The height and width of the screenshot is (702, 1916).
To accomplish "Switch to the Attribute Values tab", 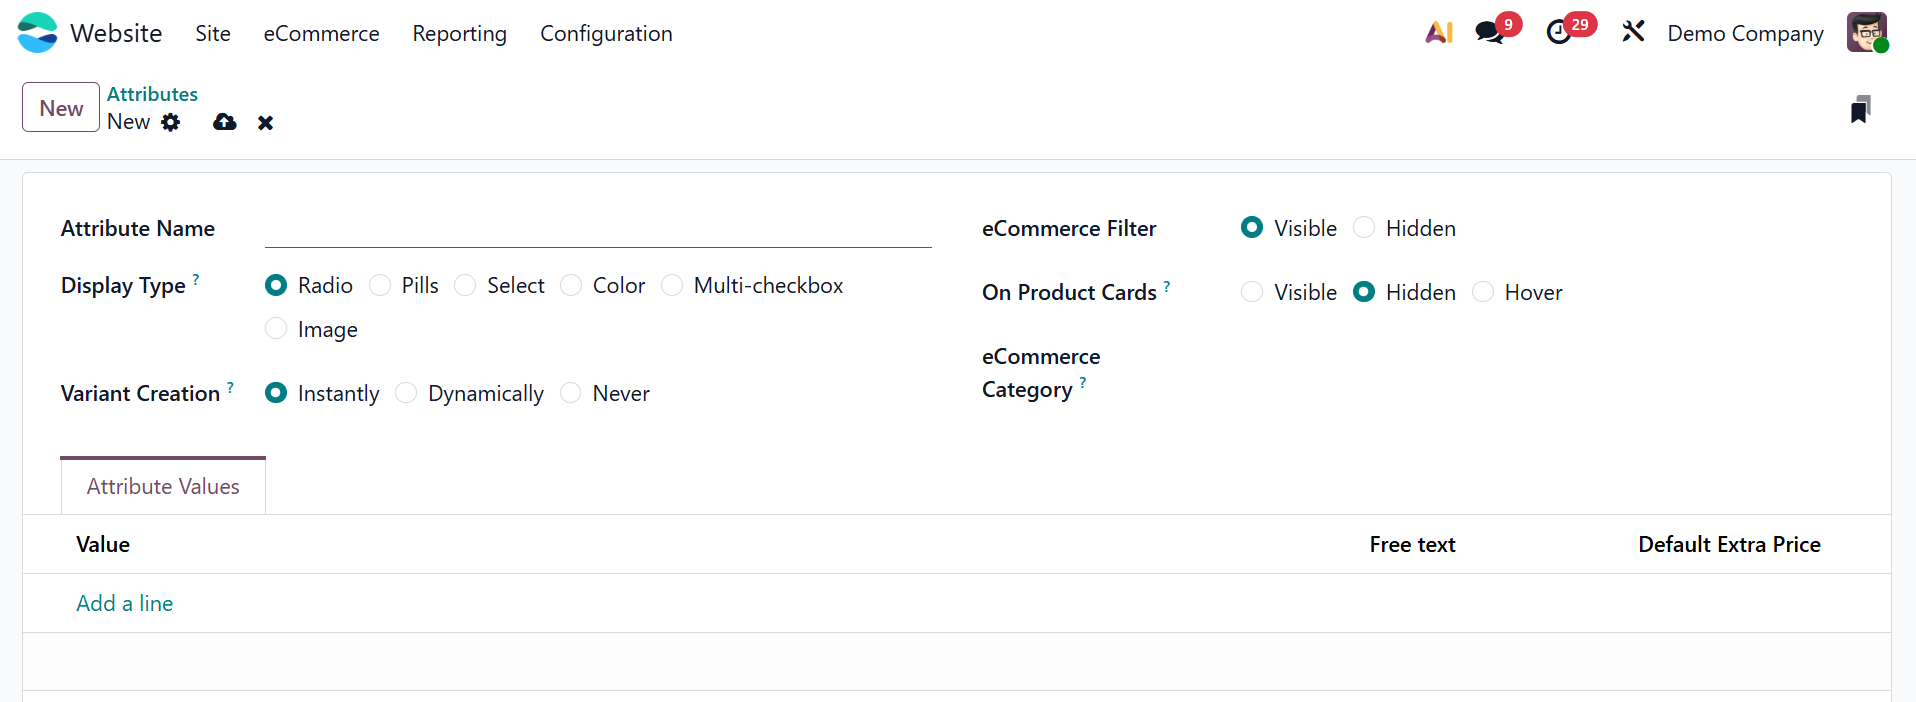I will [163, 486].
